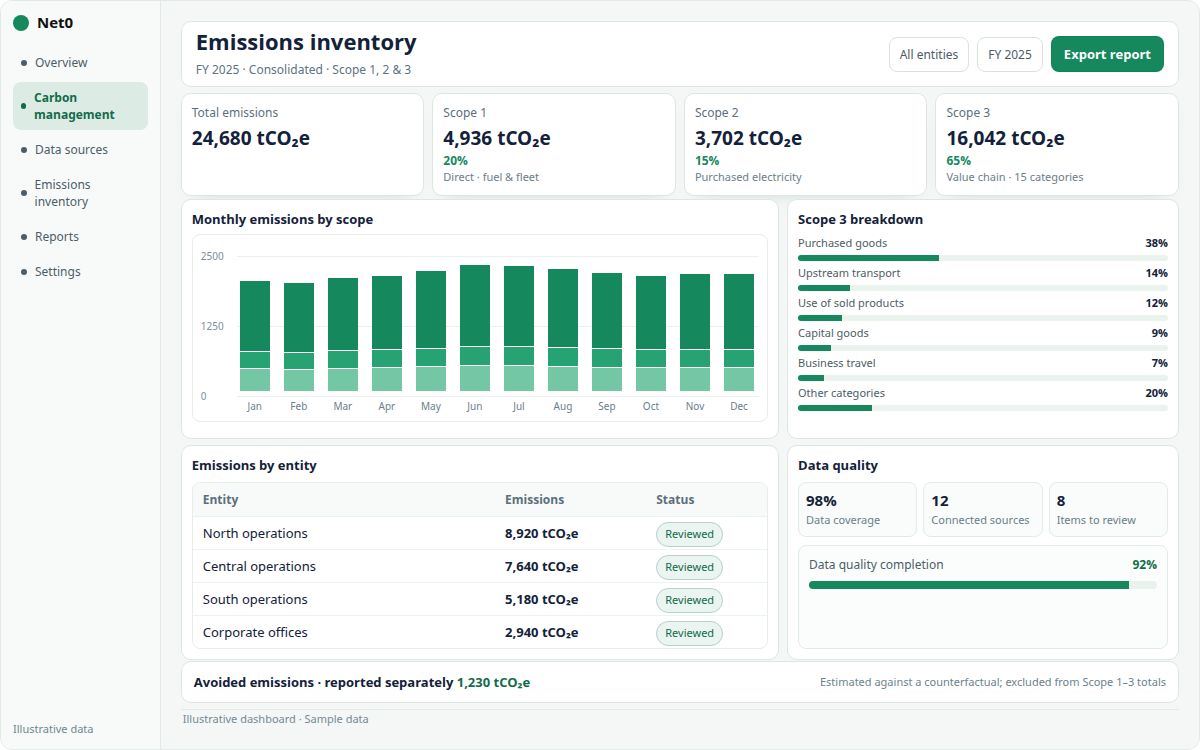1200x750 pixels.
Task: Click the Upstream transport progress bar
Action: pos(983,288)
